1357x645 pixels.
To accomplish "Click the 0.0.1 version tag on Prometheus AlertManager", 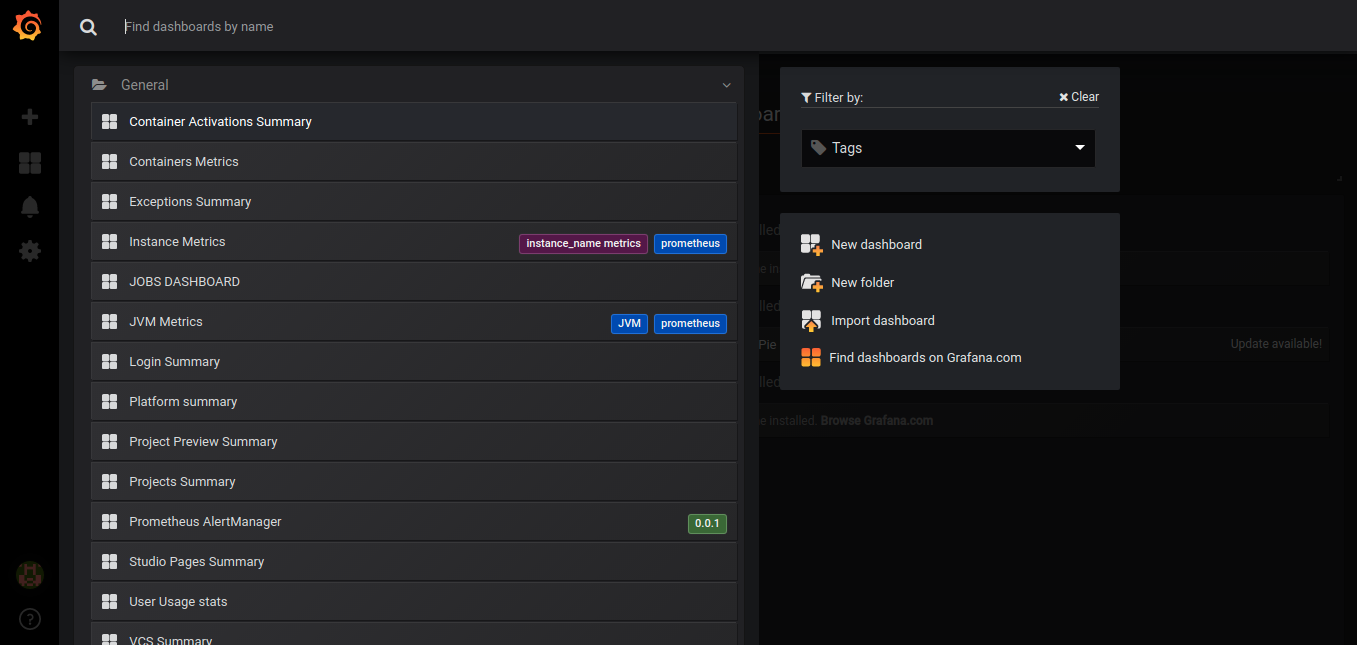I will pyautogui.click(x=707, y=523).
